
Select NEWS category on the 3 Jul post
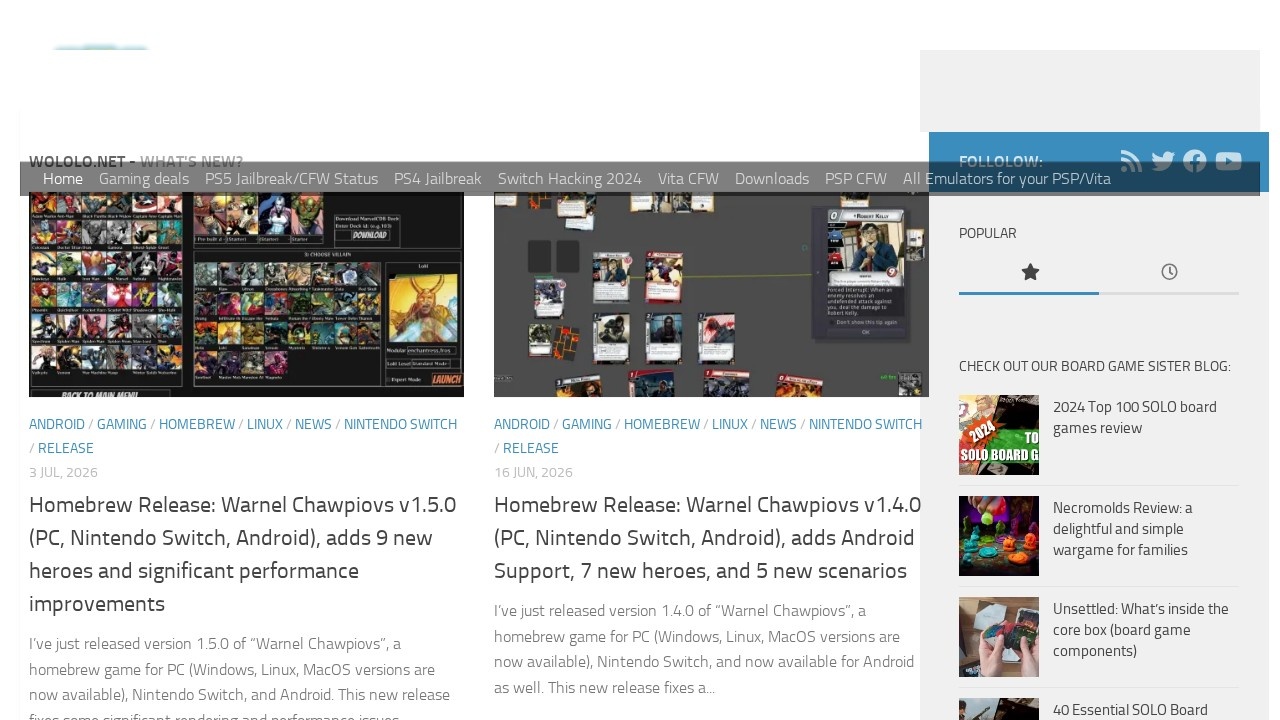[313, 424]
